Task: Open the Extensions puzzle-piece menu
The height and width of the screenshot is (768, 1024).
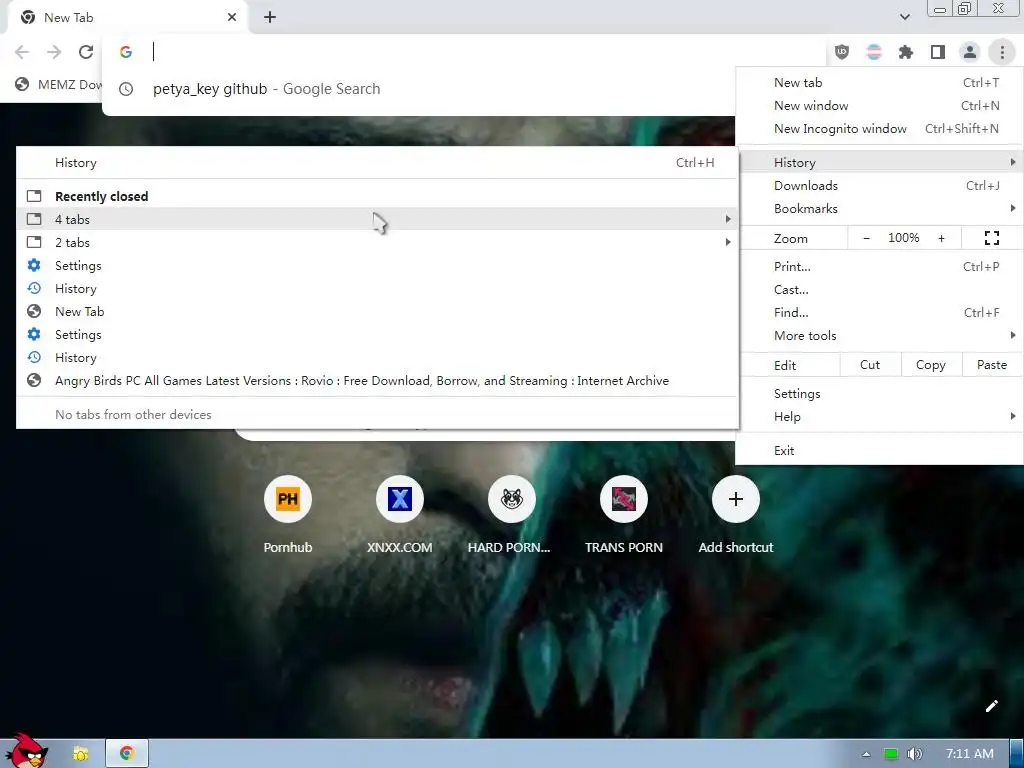Action: pos(906,52)
